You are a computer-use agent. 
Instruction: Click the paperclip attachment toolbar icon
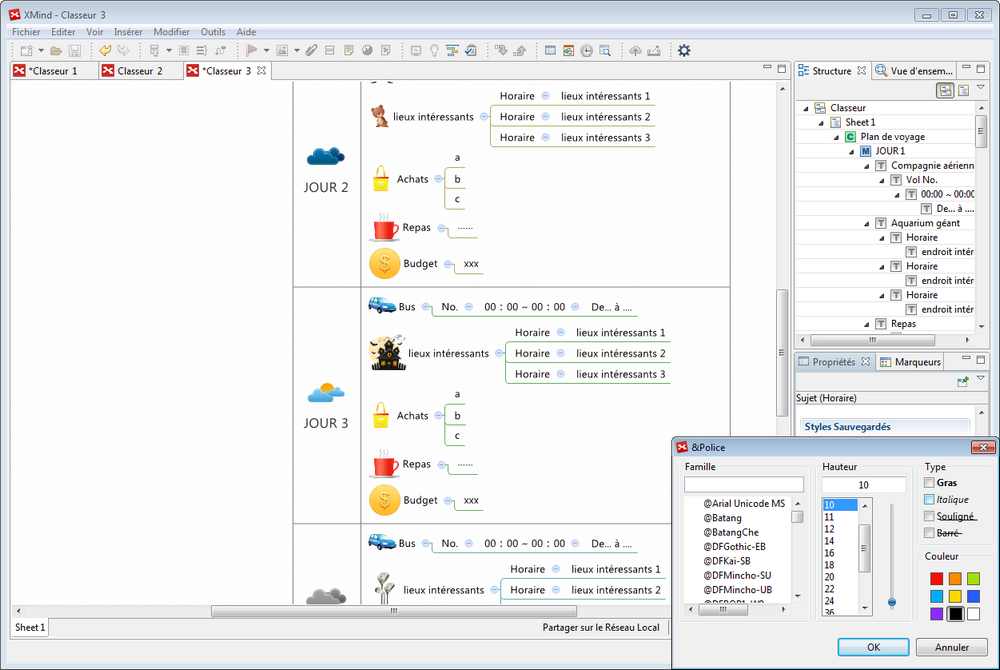pyautogui.click(x=311, y=50)
